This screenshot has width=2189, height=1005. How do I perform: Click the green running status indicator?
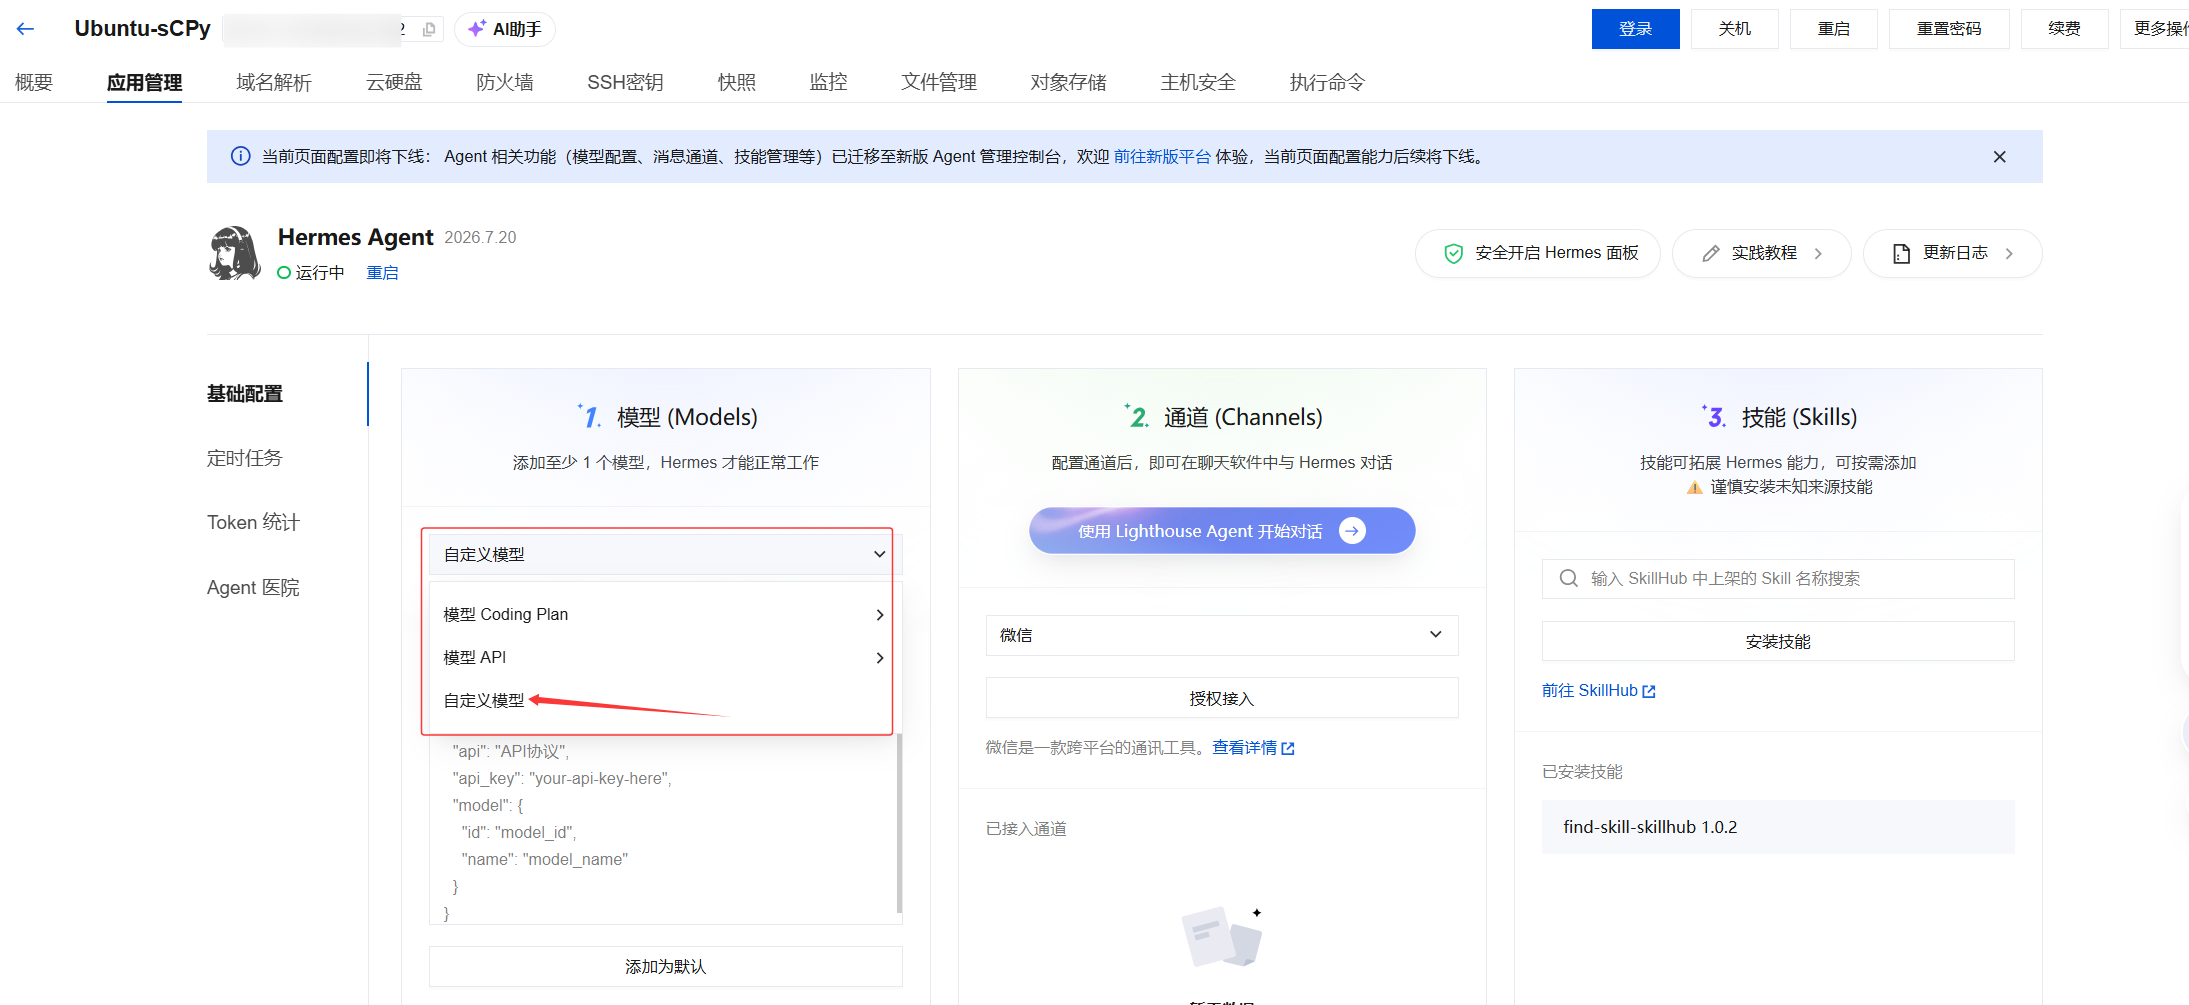coord(284,273)
